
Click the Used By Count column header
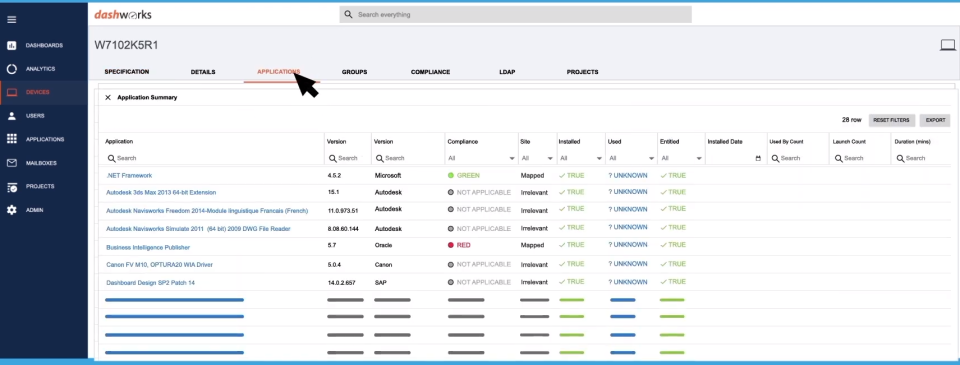[787, 141]
